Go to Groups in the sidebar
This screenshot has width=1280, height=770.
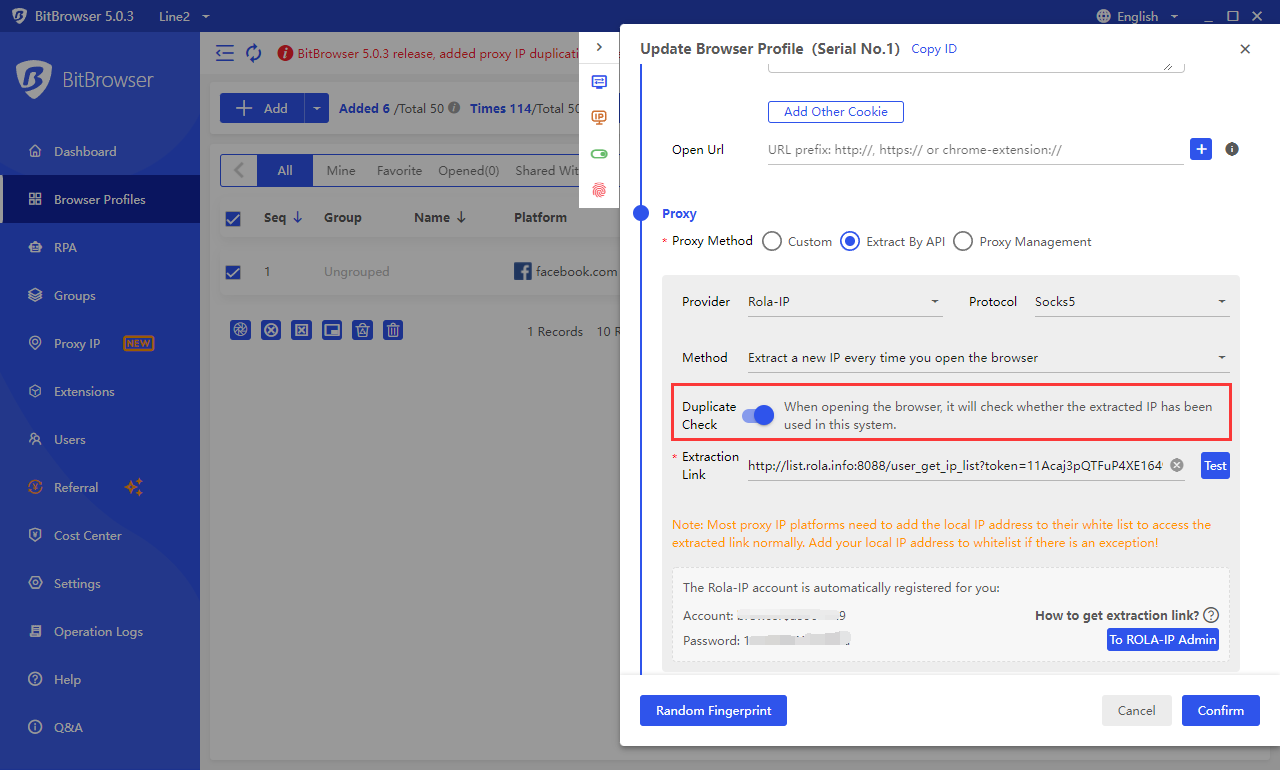[100, 296]
